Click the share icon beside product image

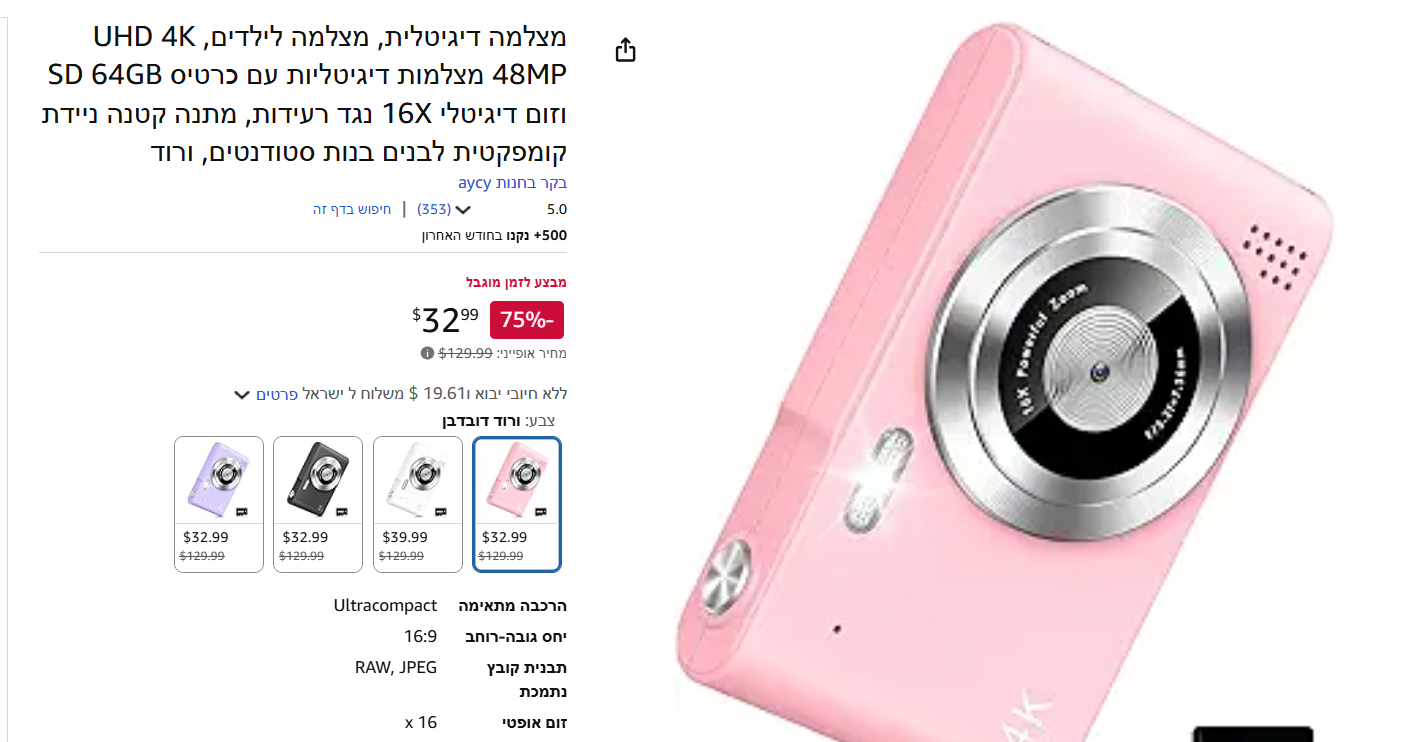pos(626,50)
